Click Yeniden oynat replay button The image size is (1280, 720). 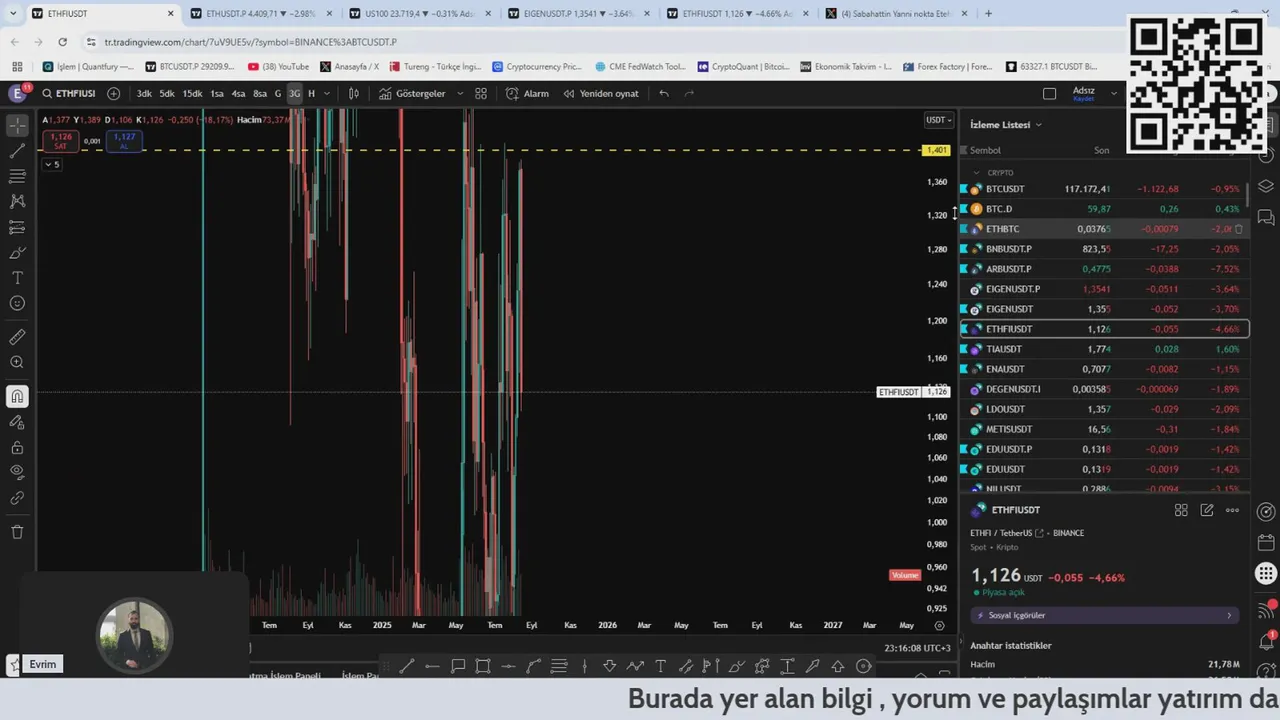600,93
